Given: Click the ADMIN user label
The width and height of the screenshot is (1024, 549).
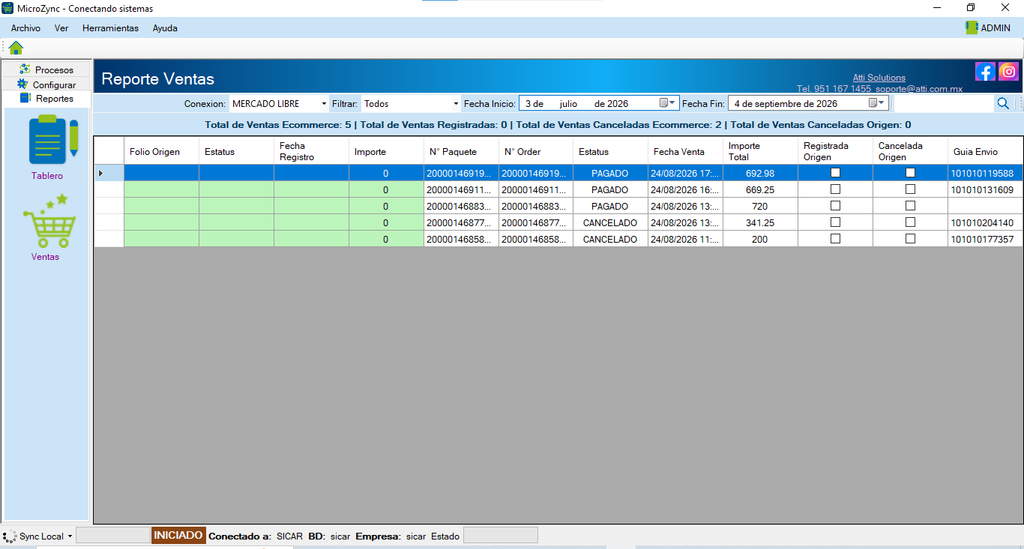Looking at the screenshot, I should pos(995,28).
